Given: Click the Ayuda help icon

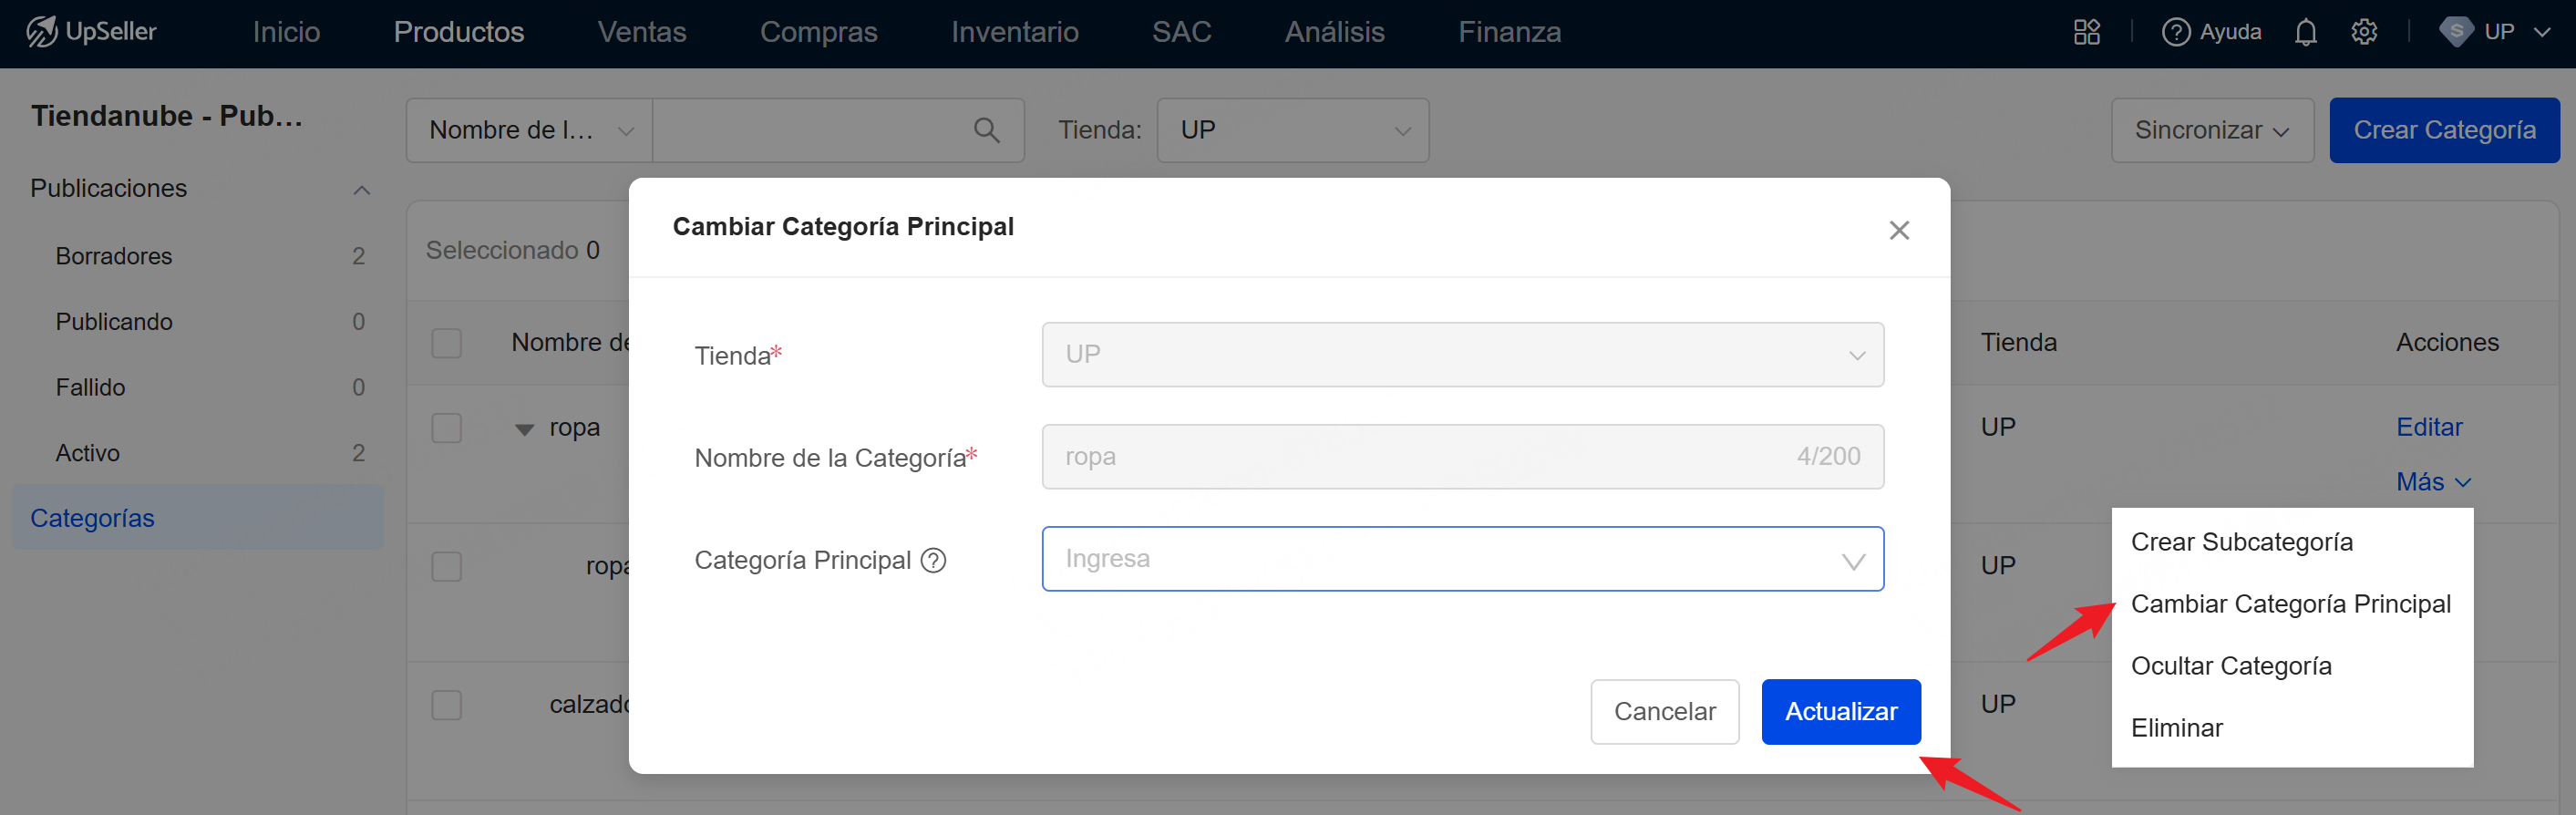Looking at the screenshot, I should coord(2175,32).
